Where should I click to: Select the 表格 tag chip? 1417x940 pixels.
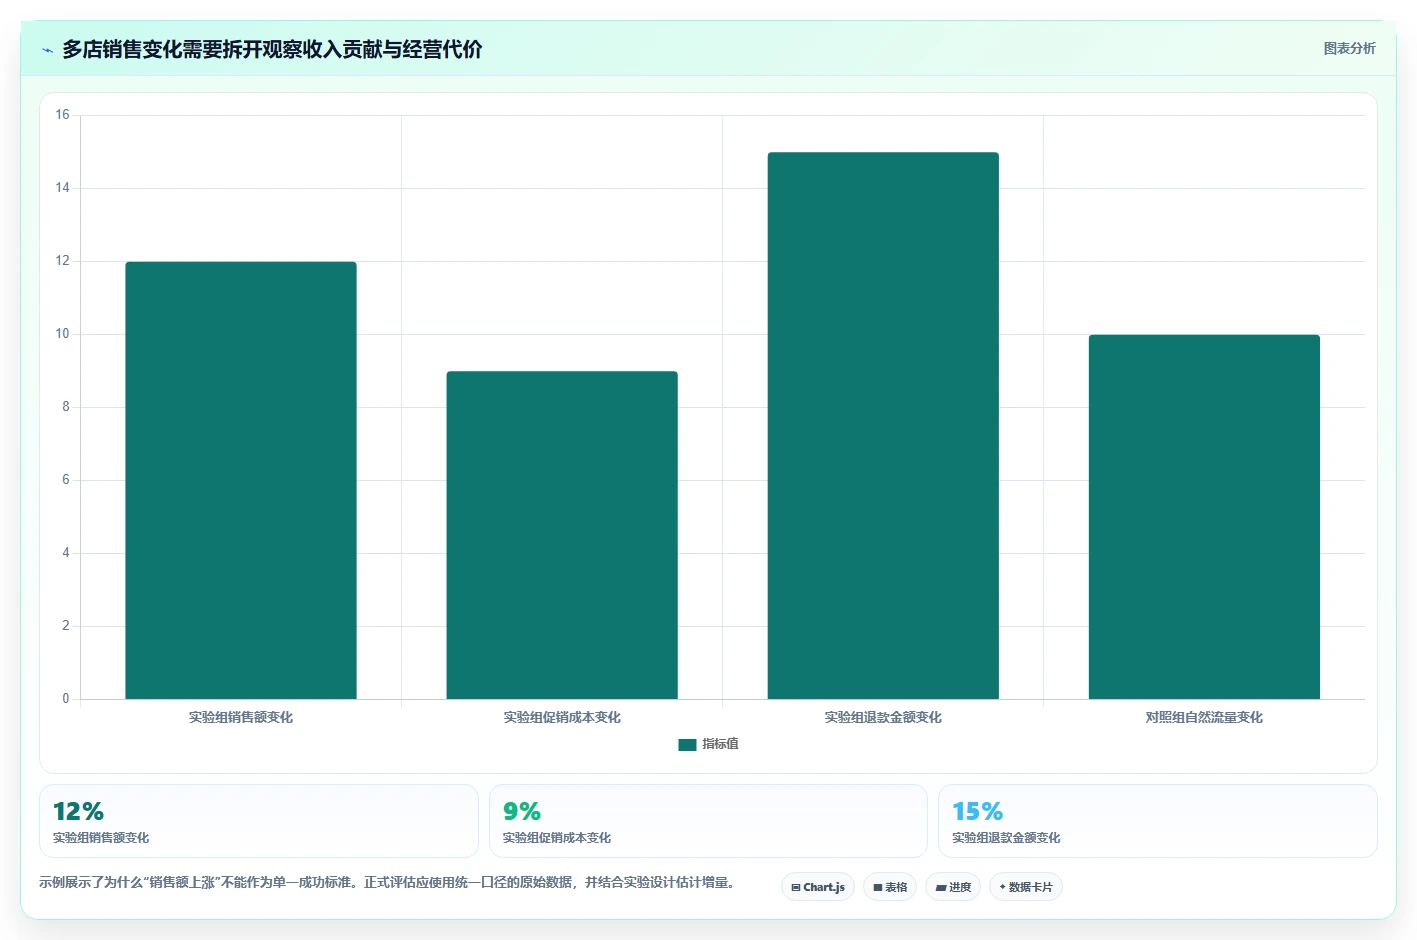(x=890, y=887)
